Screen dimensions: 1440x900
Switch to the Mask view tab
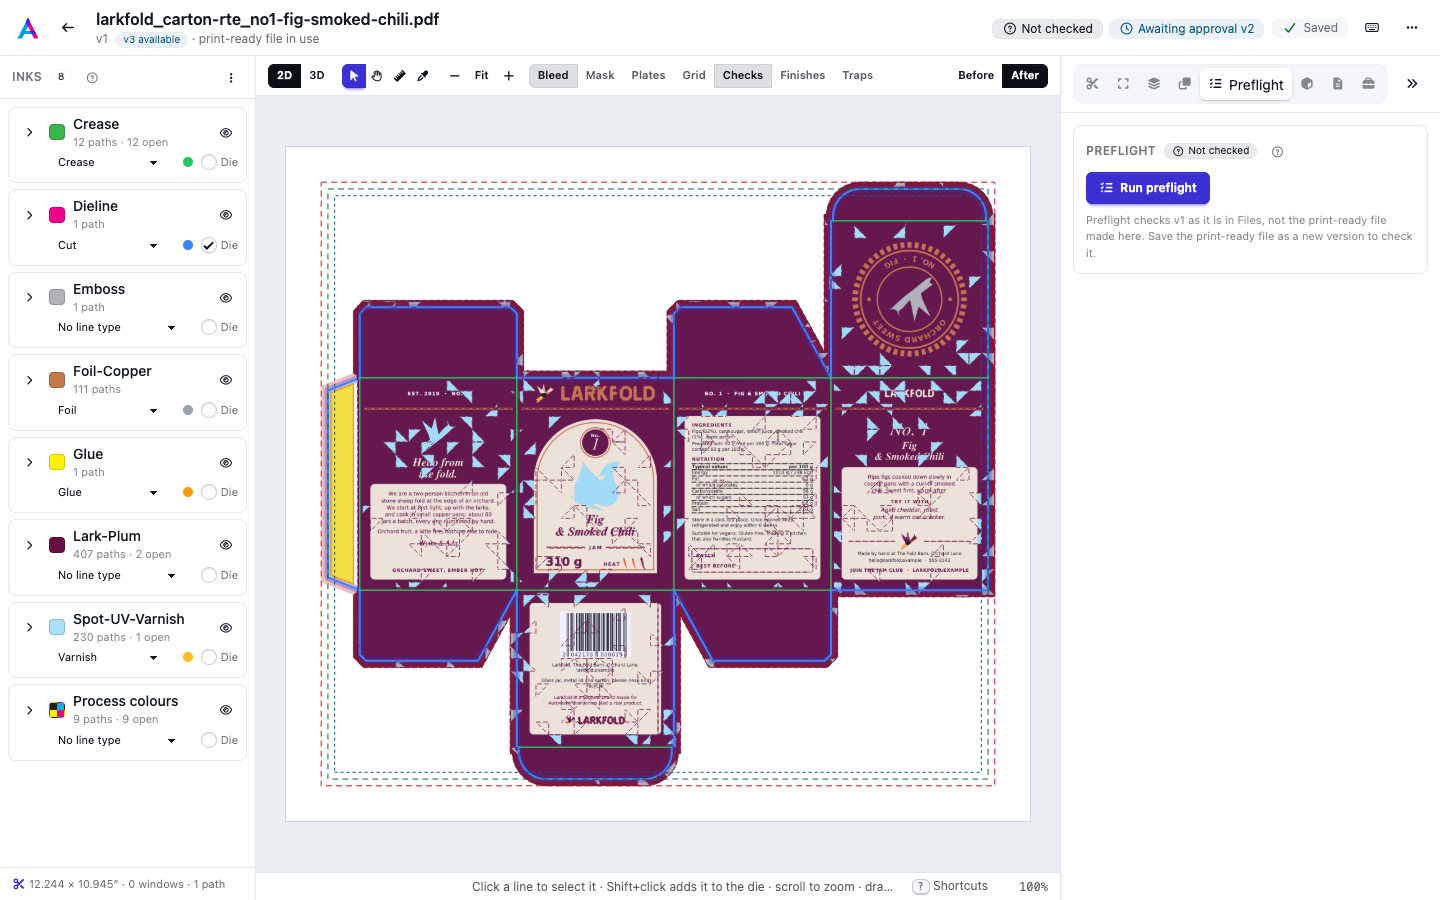pos(600,76)
